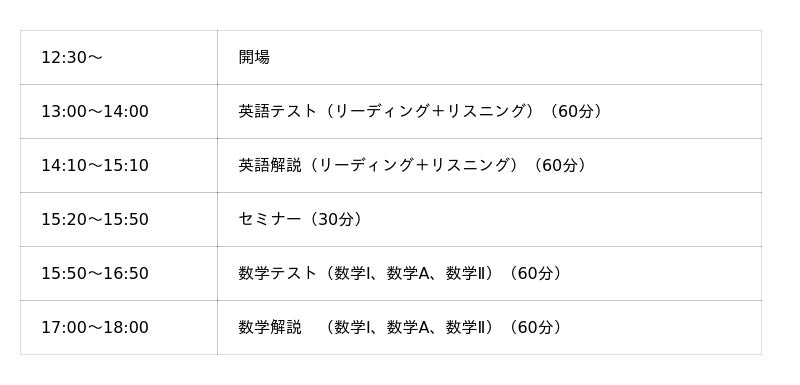The image size is (800, 385).
Task: Click （60分） in the 英語テスト row
Action: point(573,111)
